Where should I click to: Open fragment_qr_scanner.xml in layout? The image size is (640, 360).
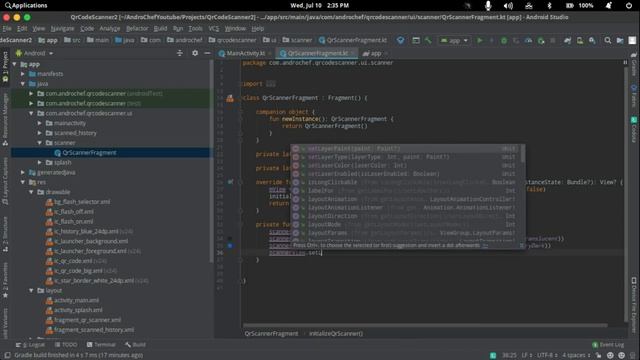(x=87, y=320)
